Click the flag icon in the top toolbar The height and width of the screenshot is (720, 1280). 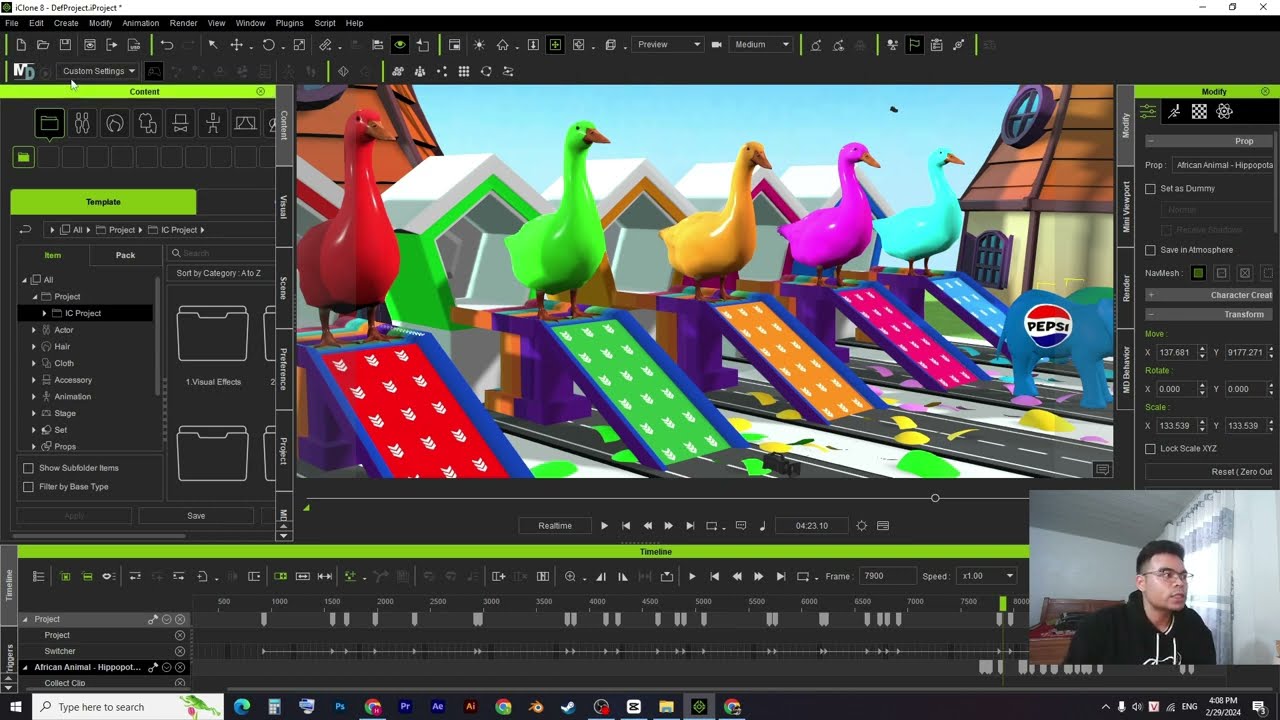[914, 45]
